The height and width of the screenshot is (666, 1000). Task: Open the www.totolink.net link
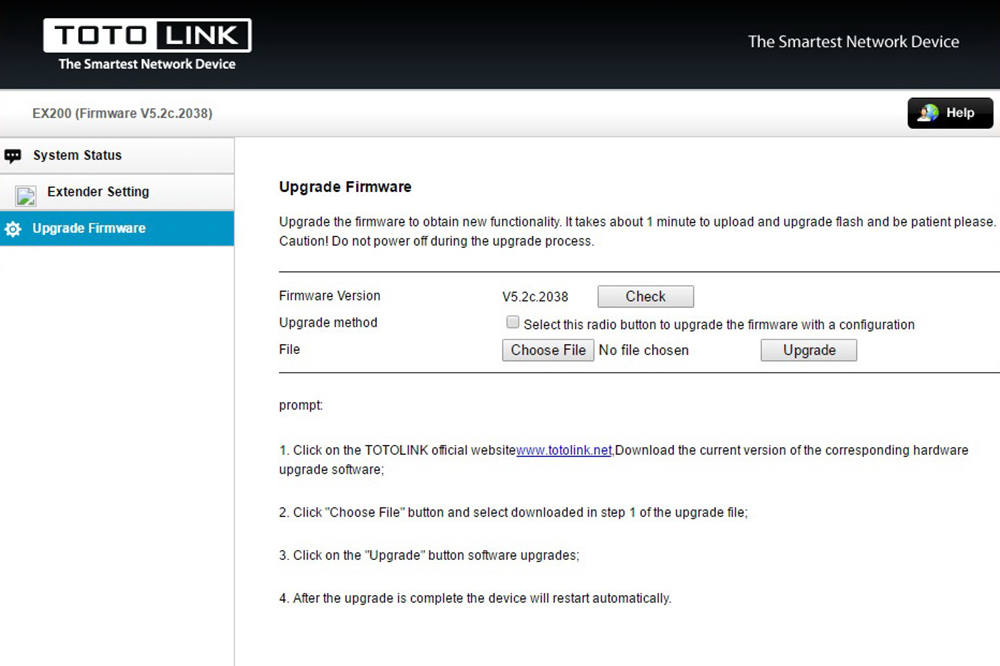564,451
